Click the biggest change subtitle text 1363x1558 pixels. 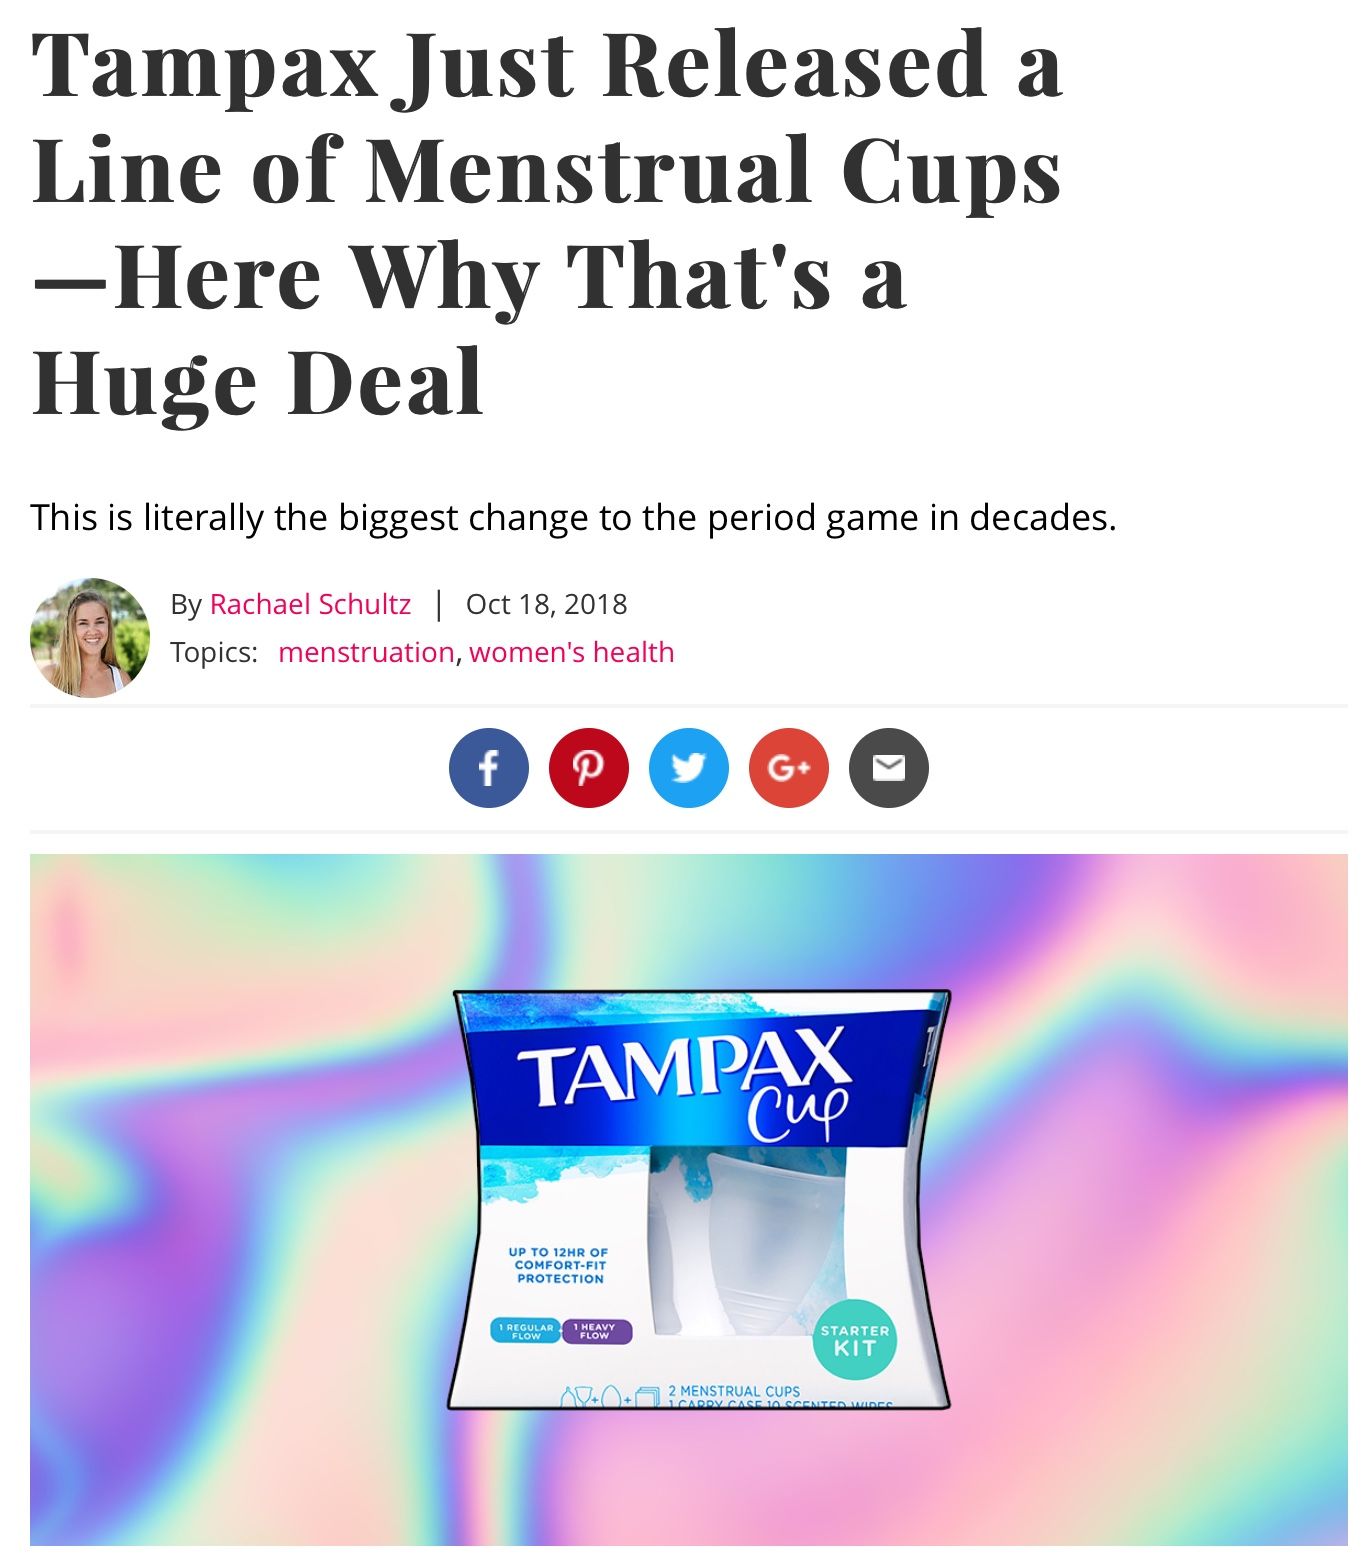tap(573, 517)
